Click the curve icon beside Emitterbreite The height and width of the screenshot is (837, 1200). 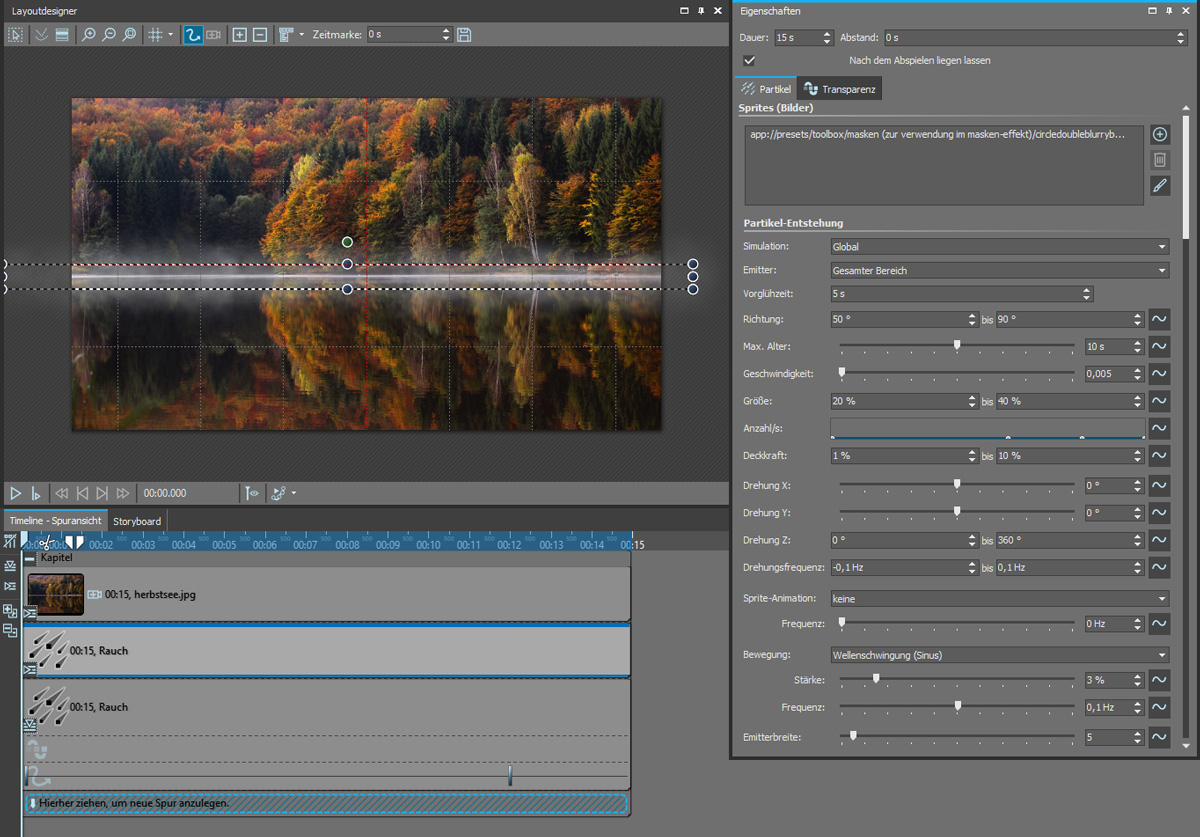point(1159,737)
